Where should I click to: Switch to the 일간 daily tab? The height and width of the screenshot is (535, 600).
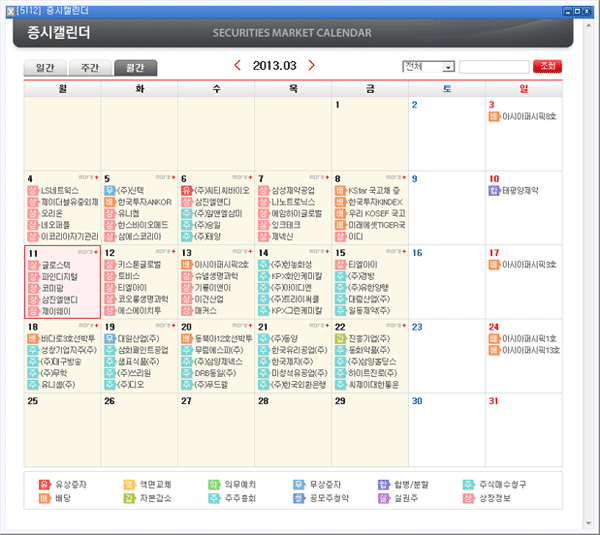[45, 68]
